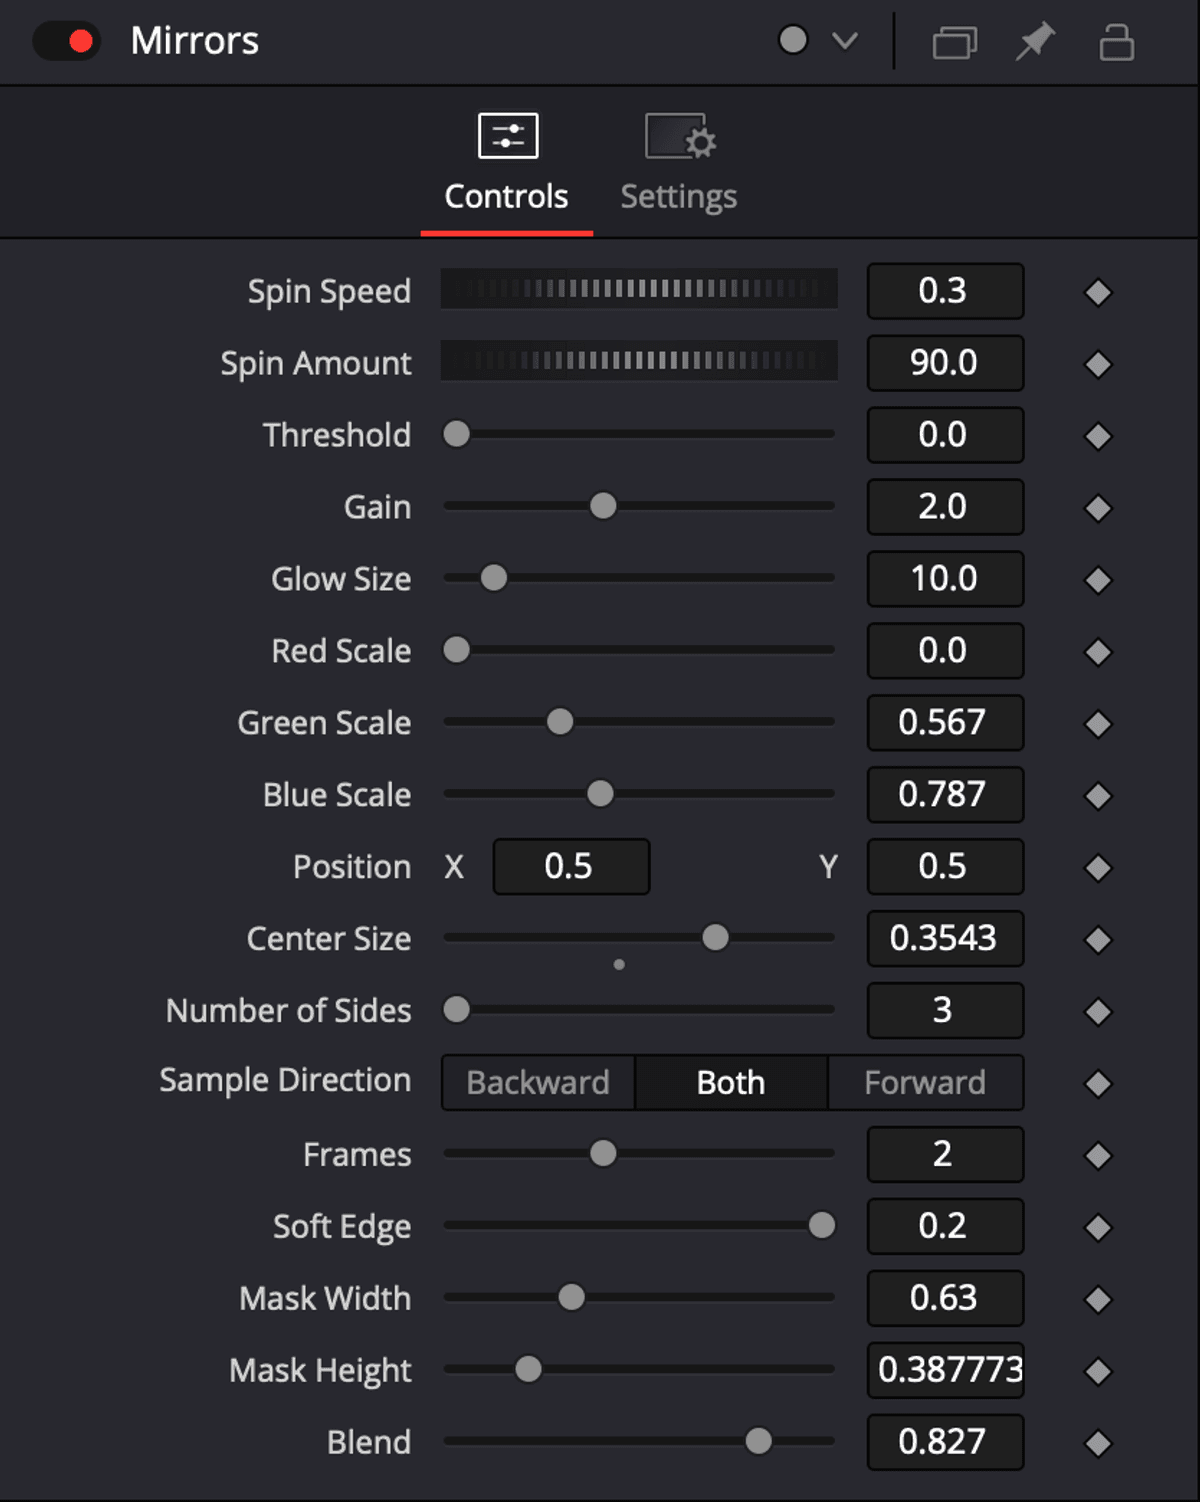Toggle keyframe diamond for Blend
This screenshot has width=1200, height=1502.
pos(1098,1443)
